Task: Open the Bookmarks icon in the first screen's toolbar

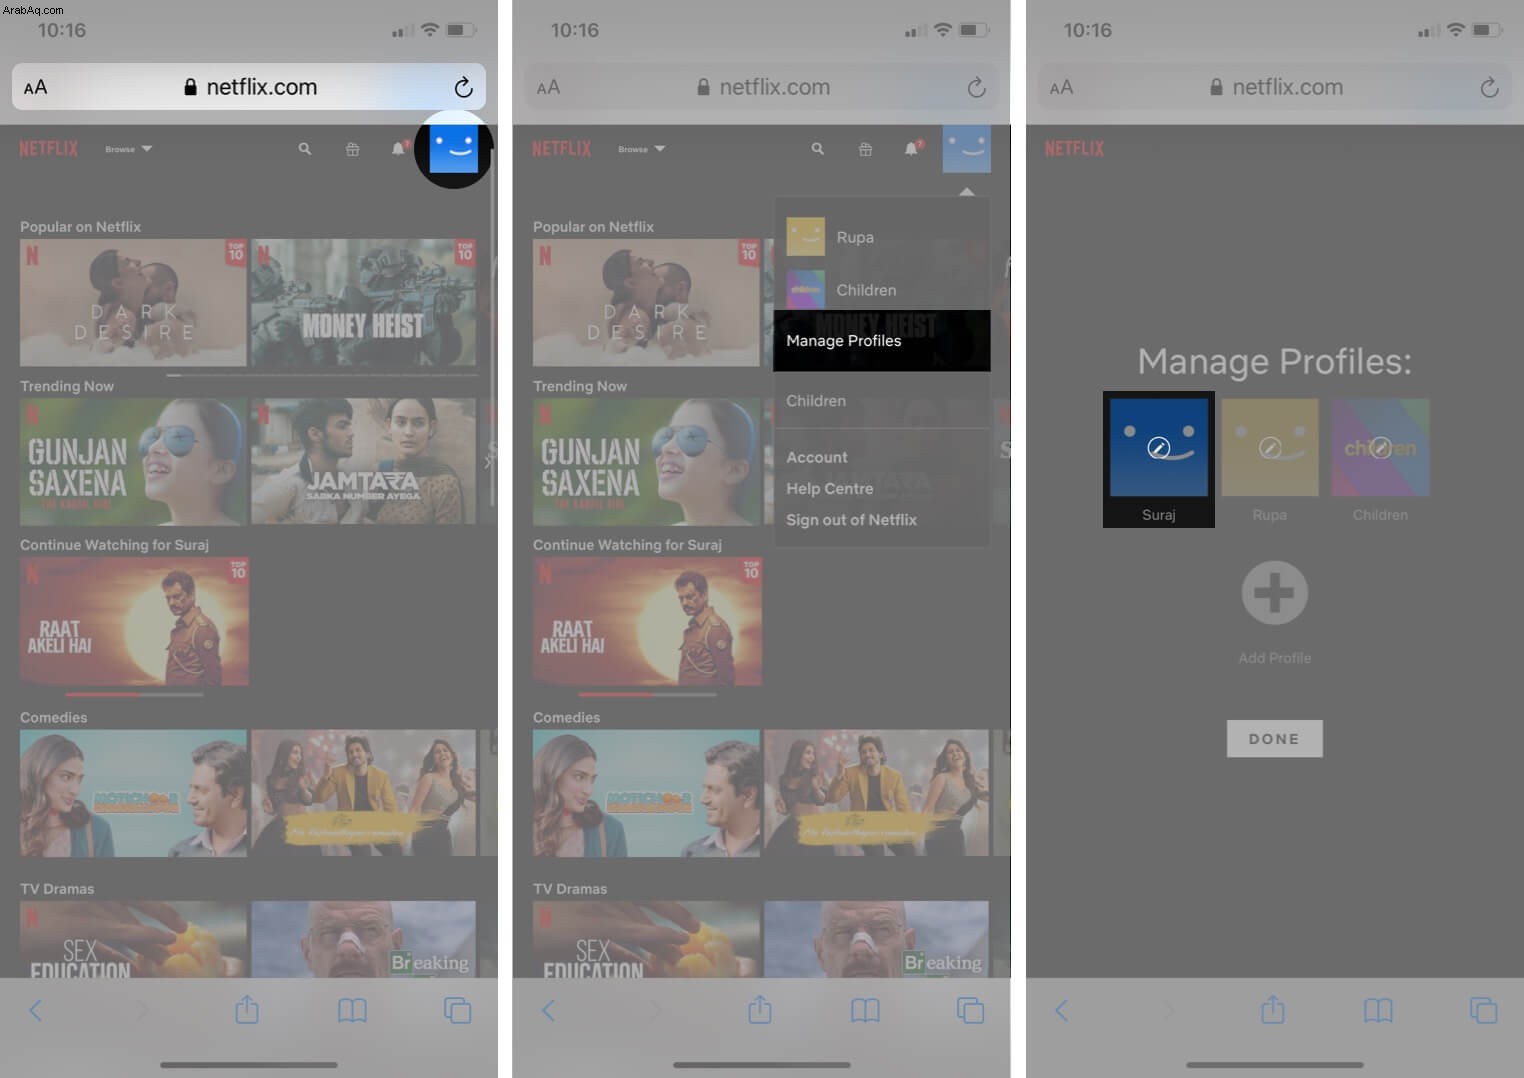Action: (352, 1011)
